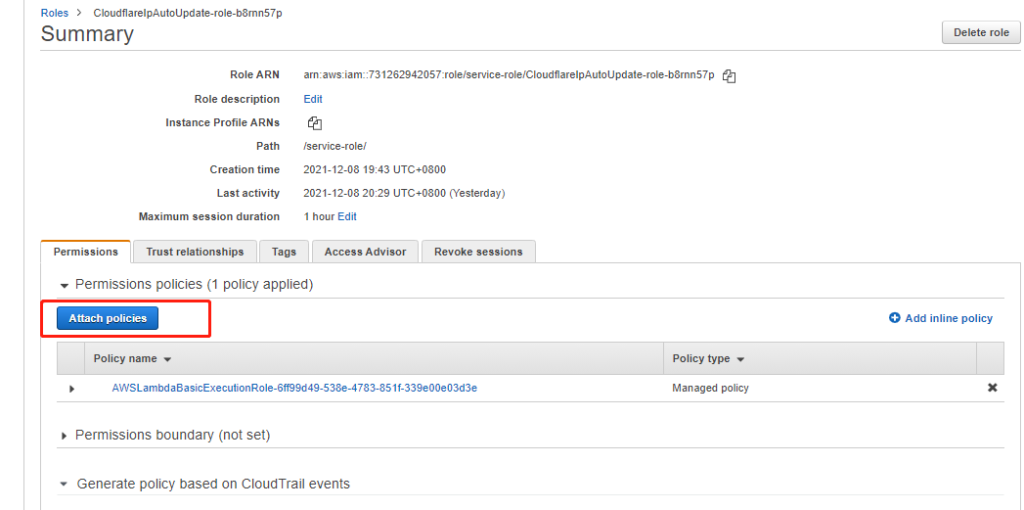The image size is (1024, 510).
Task: Open the AWSLambdaBasicExecutionRole policy link
Action: [294, 388]
